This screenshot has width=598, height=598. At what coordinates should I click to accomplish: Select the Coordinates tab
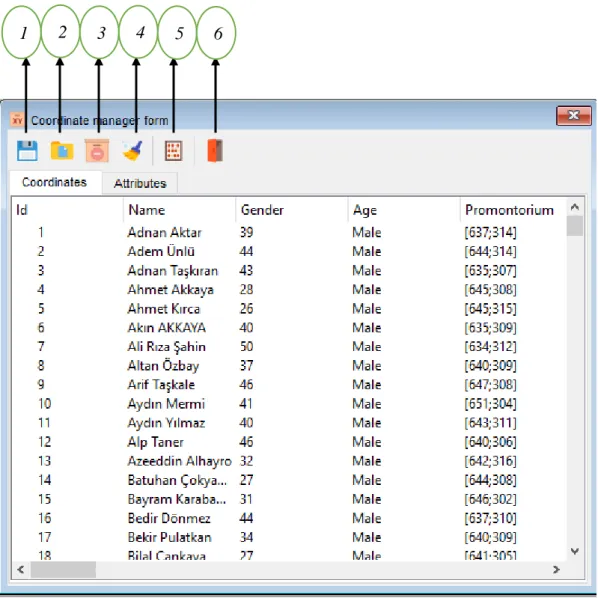(55, 182)
